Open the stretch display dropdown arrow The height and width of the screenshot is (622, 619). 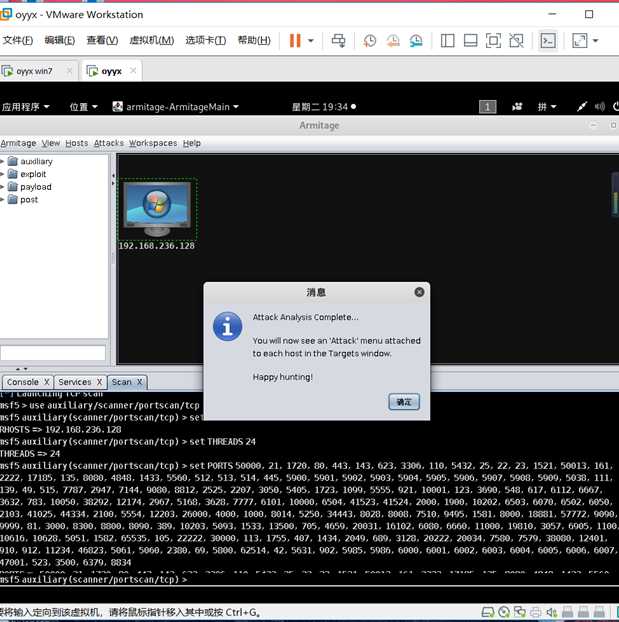click(595, 40)
